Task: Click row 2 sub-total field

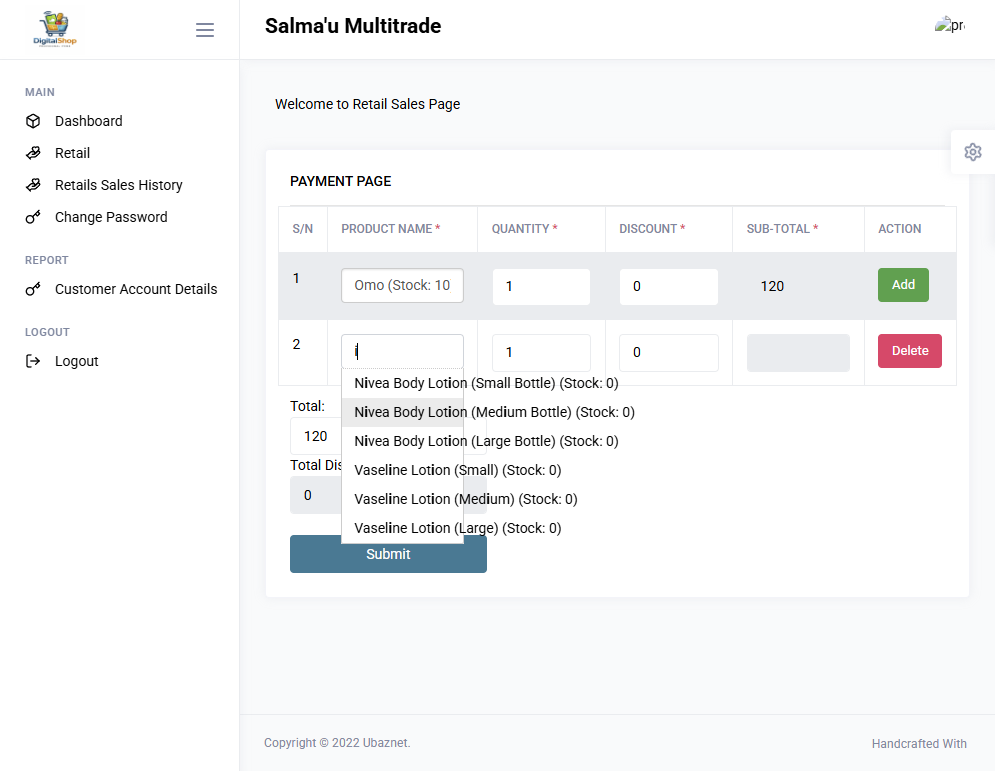Action: [x=798, y=353]
